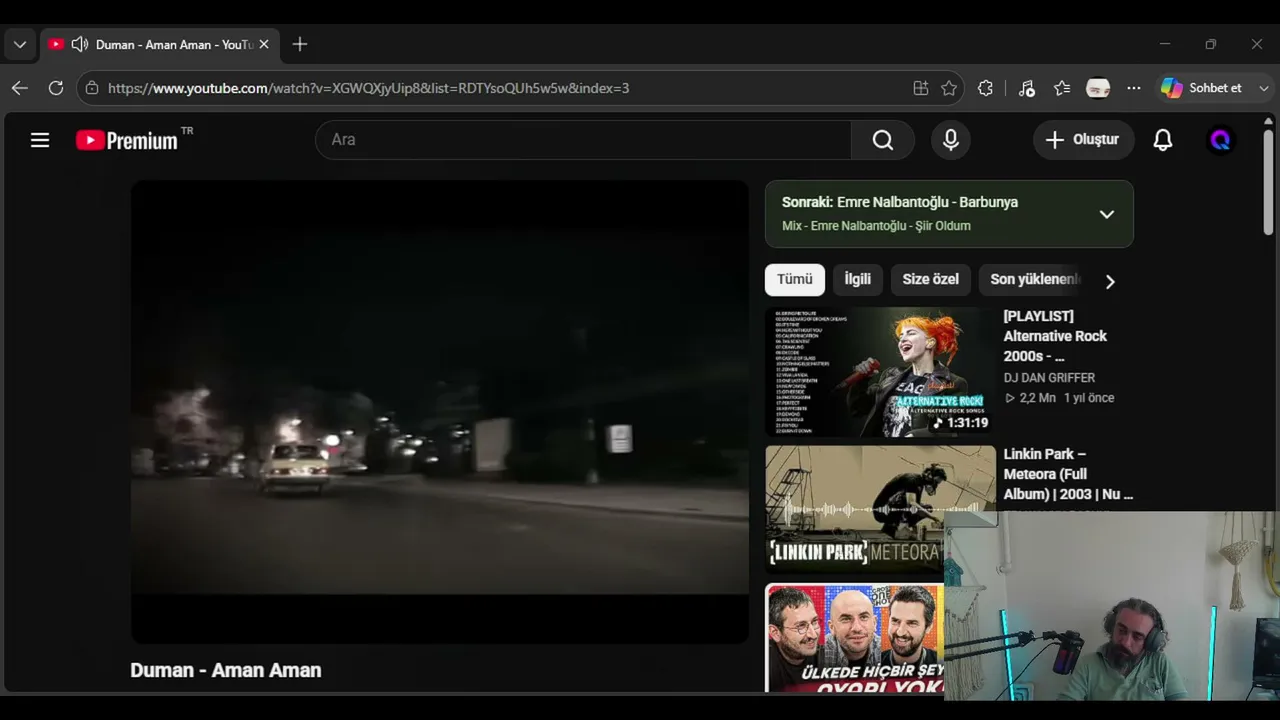Minimize the browser window
This screenshot has width=1280, height=720.
point(1164,44)
